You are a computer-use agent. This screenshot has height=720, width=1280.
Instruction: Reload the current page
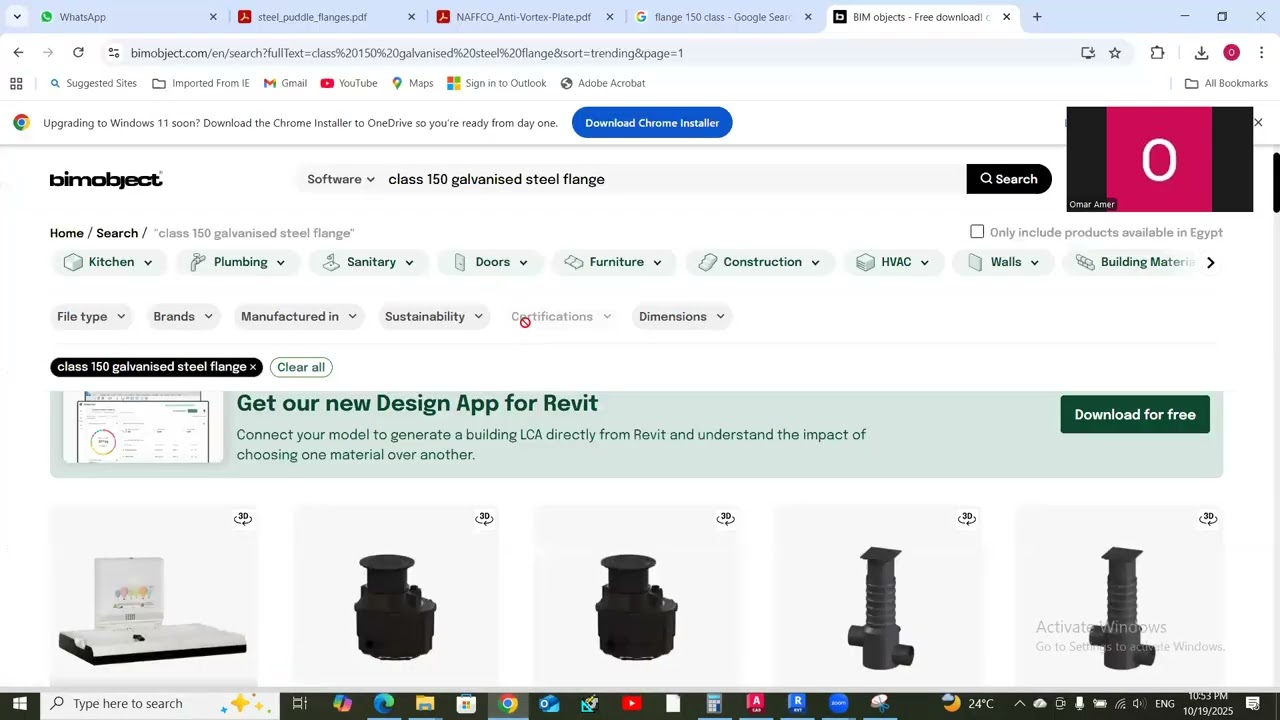point(78,53)
